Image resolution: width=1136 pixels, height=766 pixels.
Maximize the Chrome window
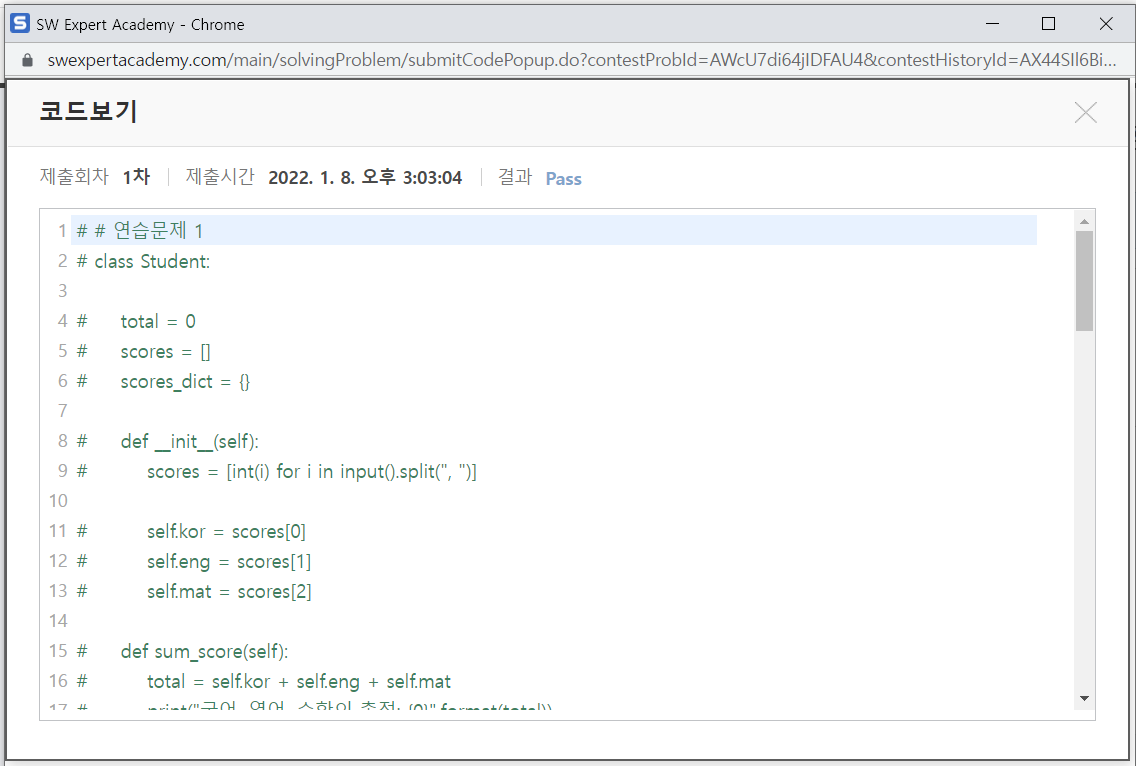click(x=1048, y=24)
